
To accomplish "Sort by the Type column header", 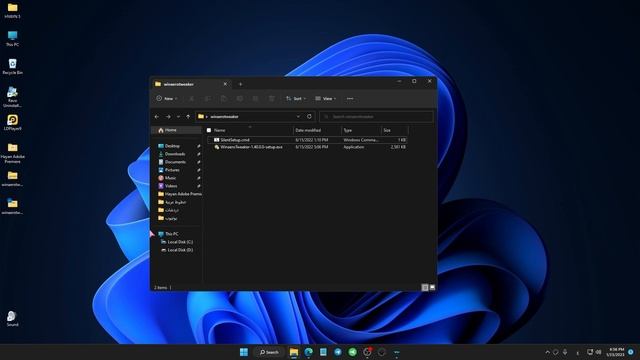I will 361,130.
